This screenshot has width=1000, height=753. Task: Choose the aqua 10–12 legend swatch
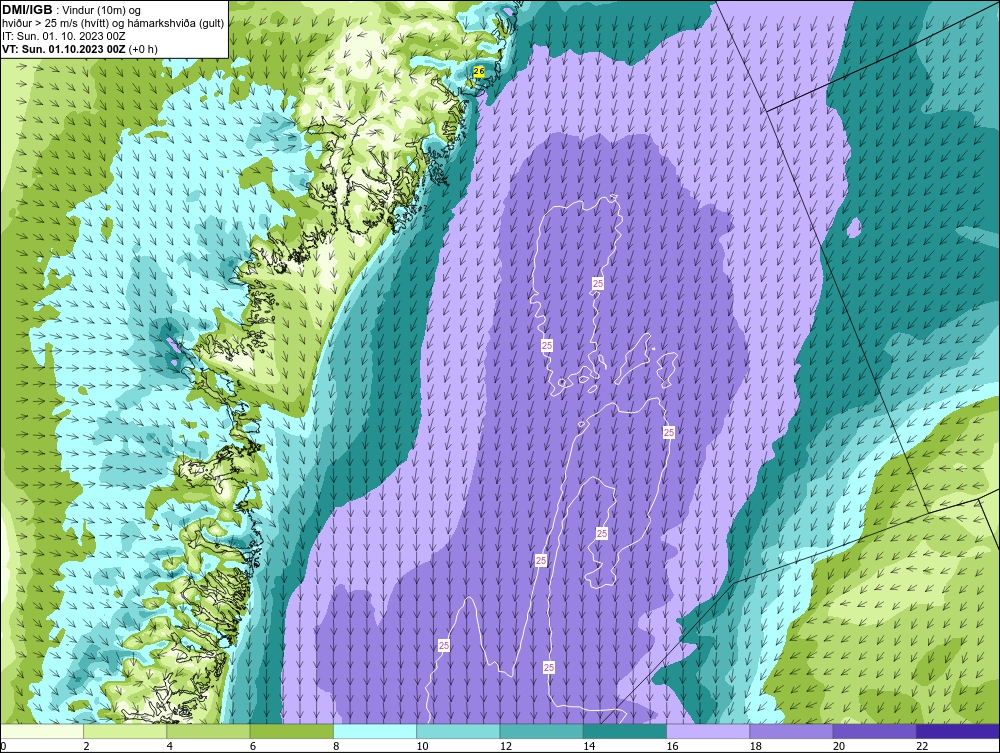click(x=458, y=731)
